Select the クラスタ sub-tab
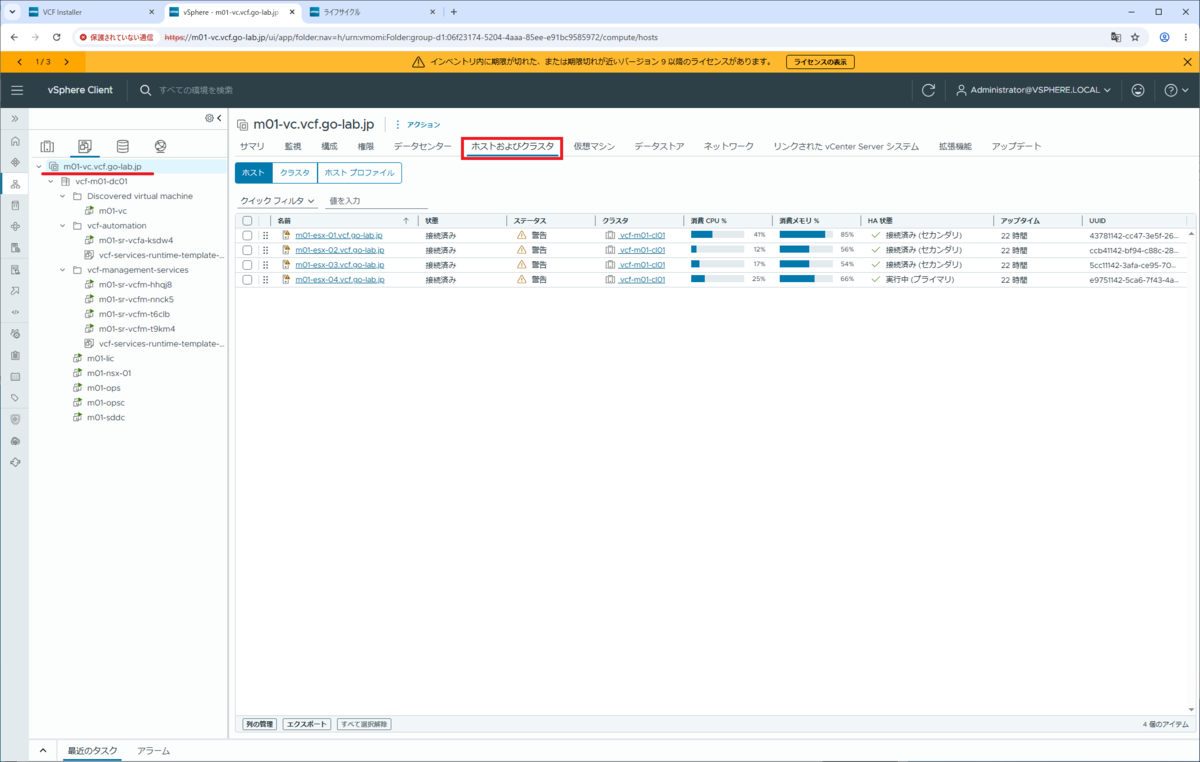 click(294, 173)
